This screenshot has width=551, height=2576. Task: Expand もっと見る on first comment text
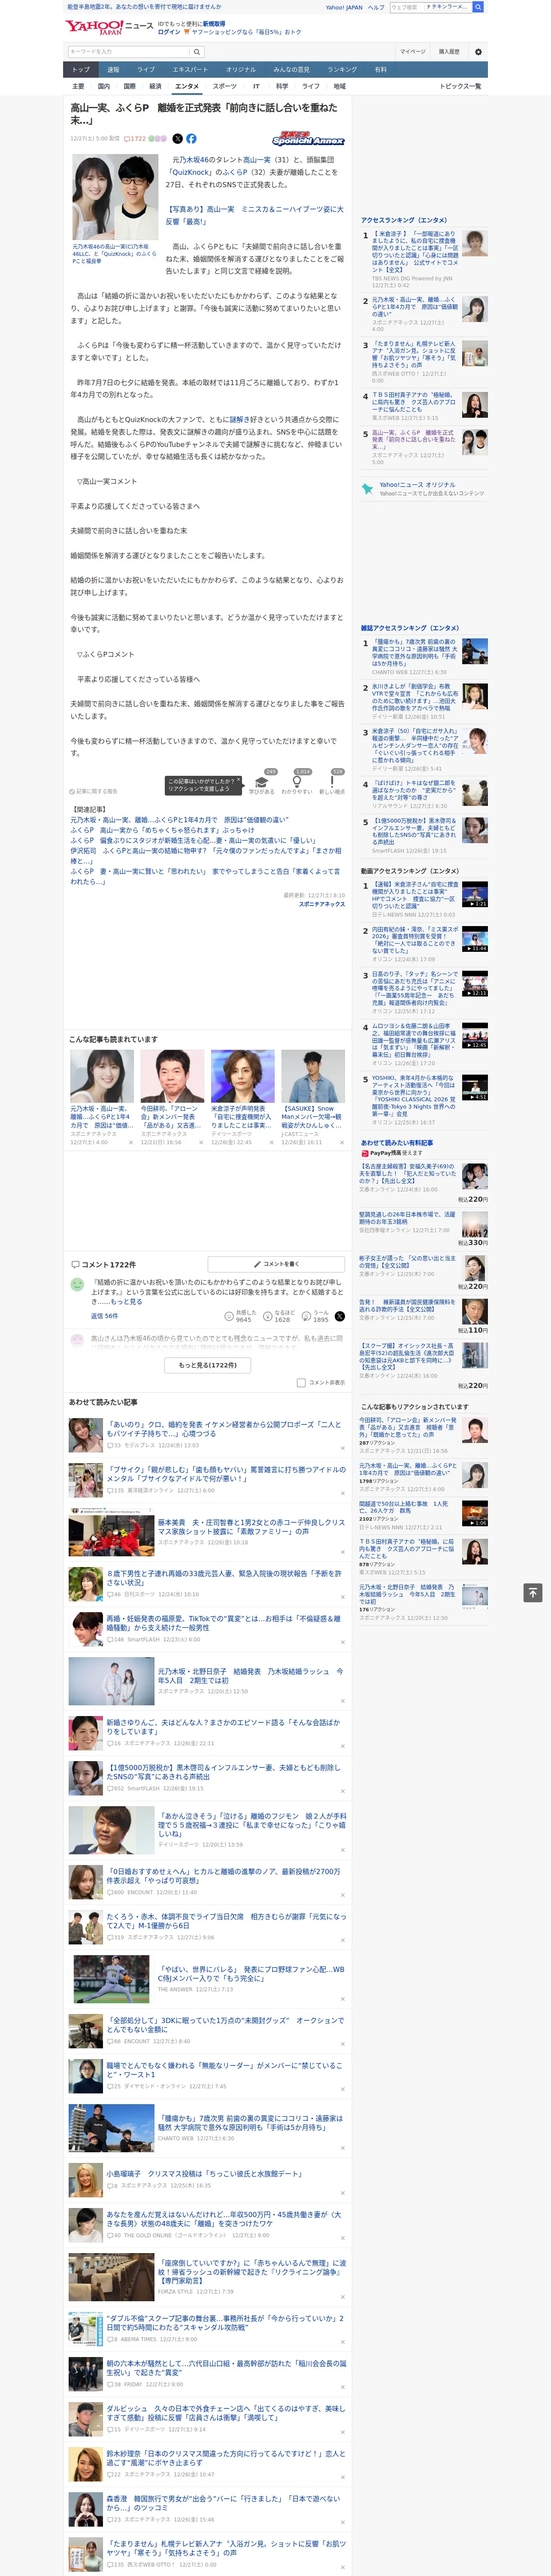126,1302
